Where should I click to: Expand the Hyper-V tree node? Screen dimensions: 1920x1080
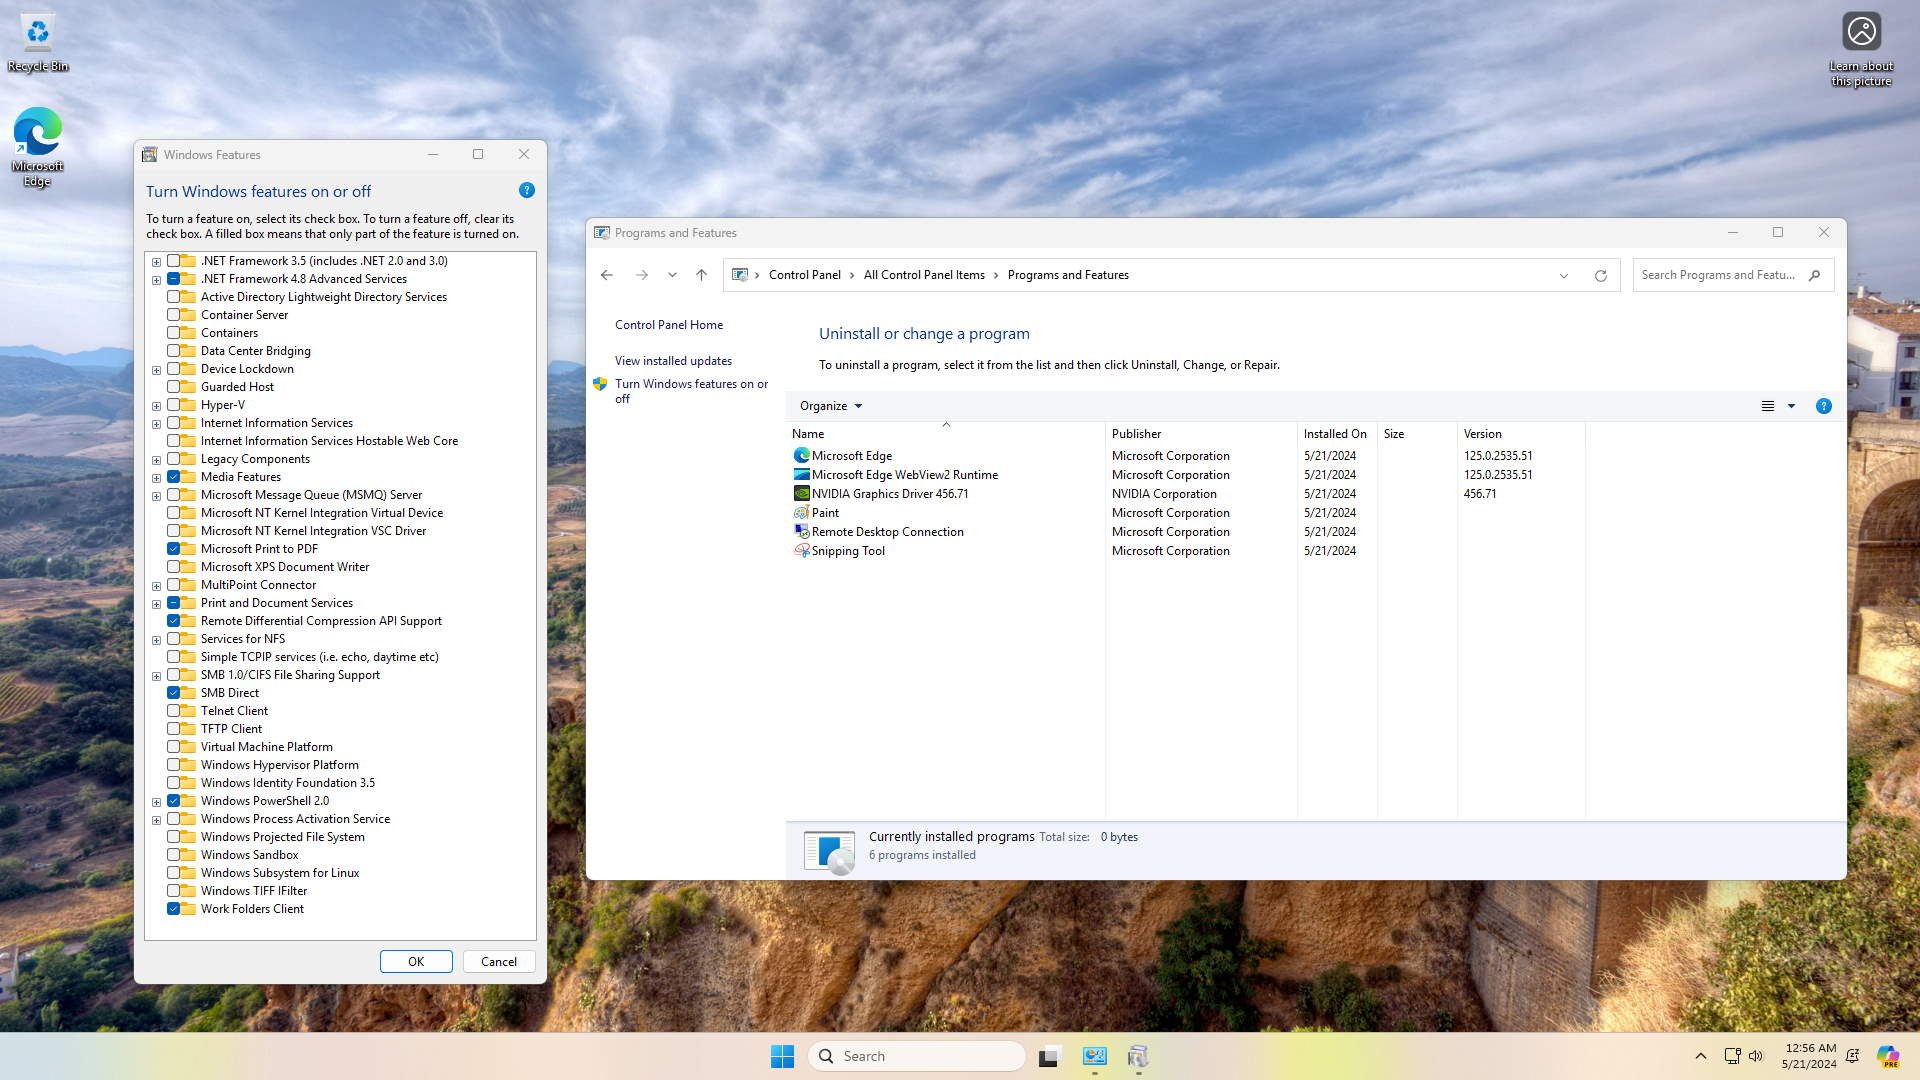coord(156,406)
